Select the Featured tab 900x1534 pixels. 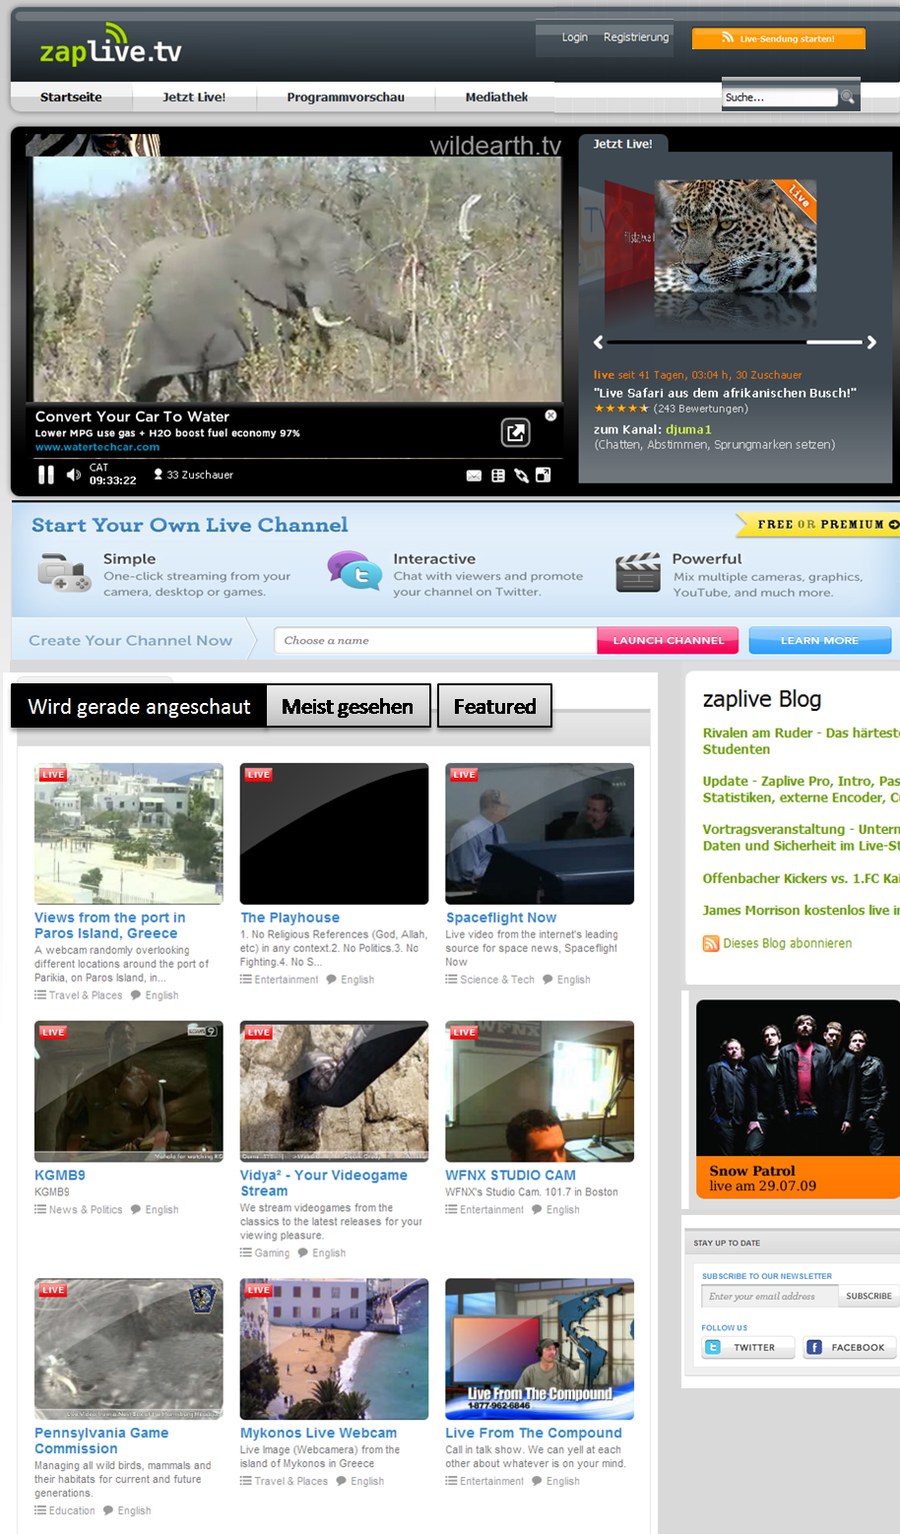pos(495,706)
